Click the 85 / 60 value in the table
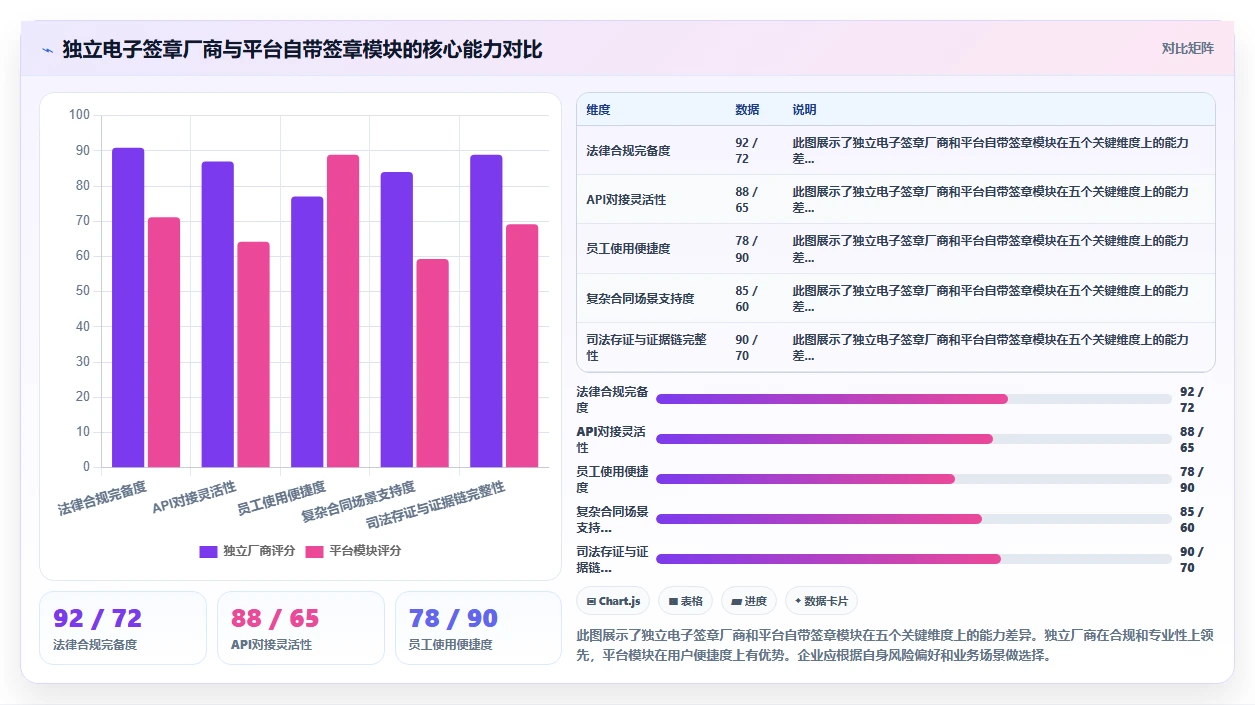The image size is (1255, 705). click(x=746, y=298)
